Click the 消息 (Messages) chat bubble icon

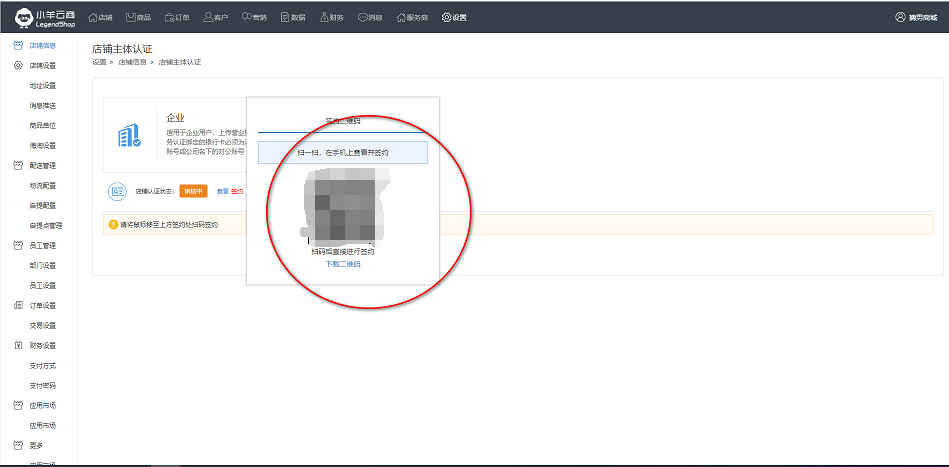[363, 17]
